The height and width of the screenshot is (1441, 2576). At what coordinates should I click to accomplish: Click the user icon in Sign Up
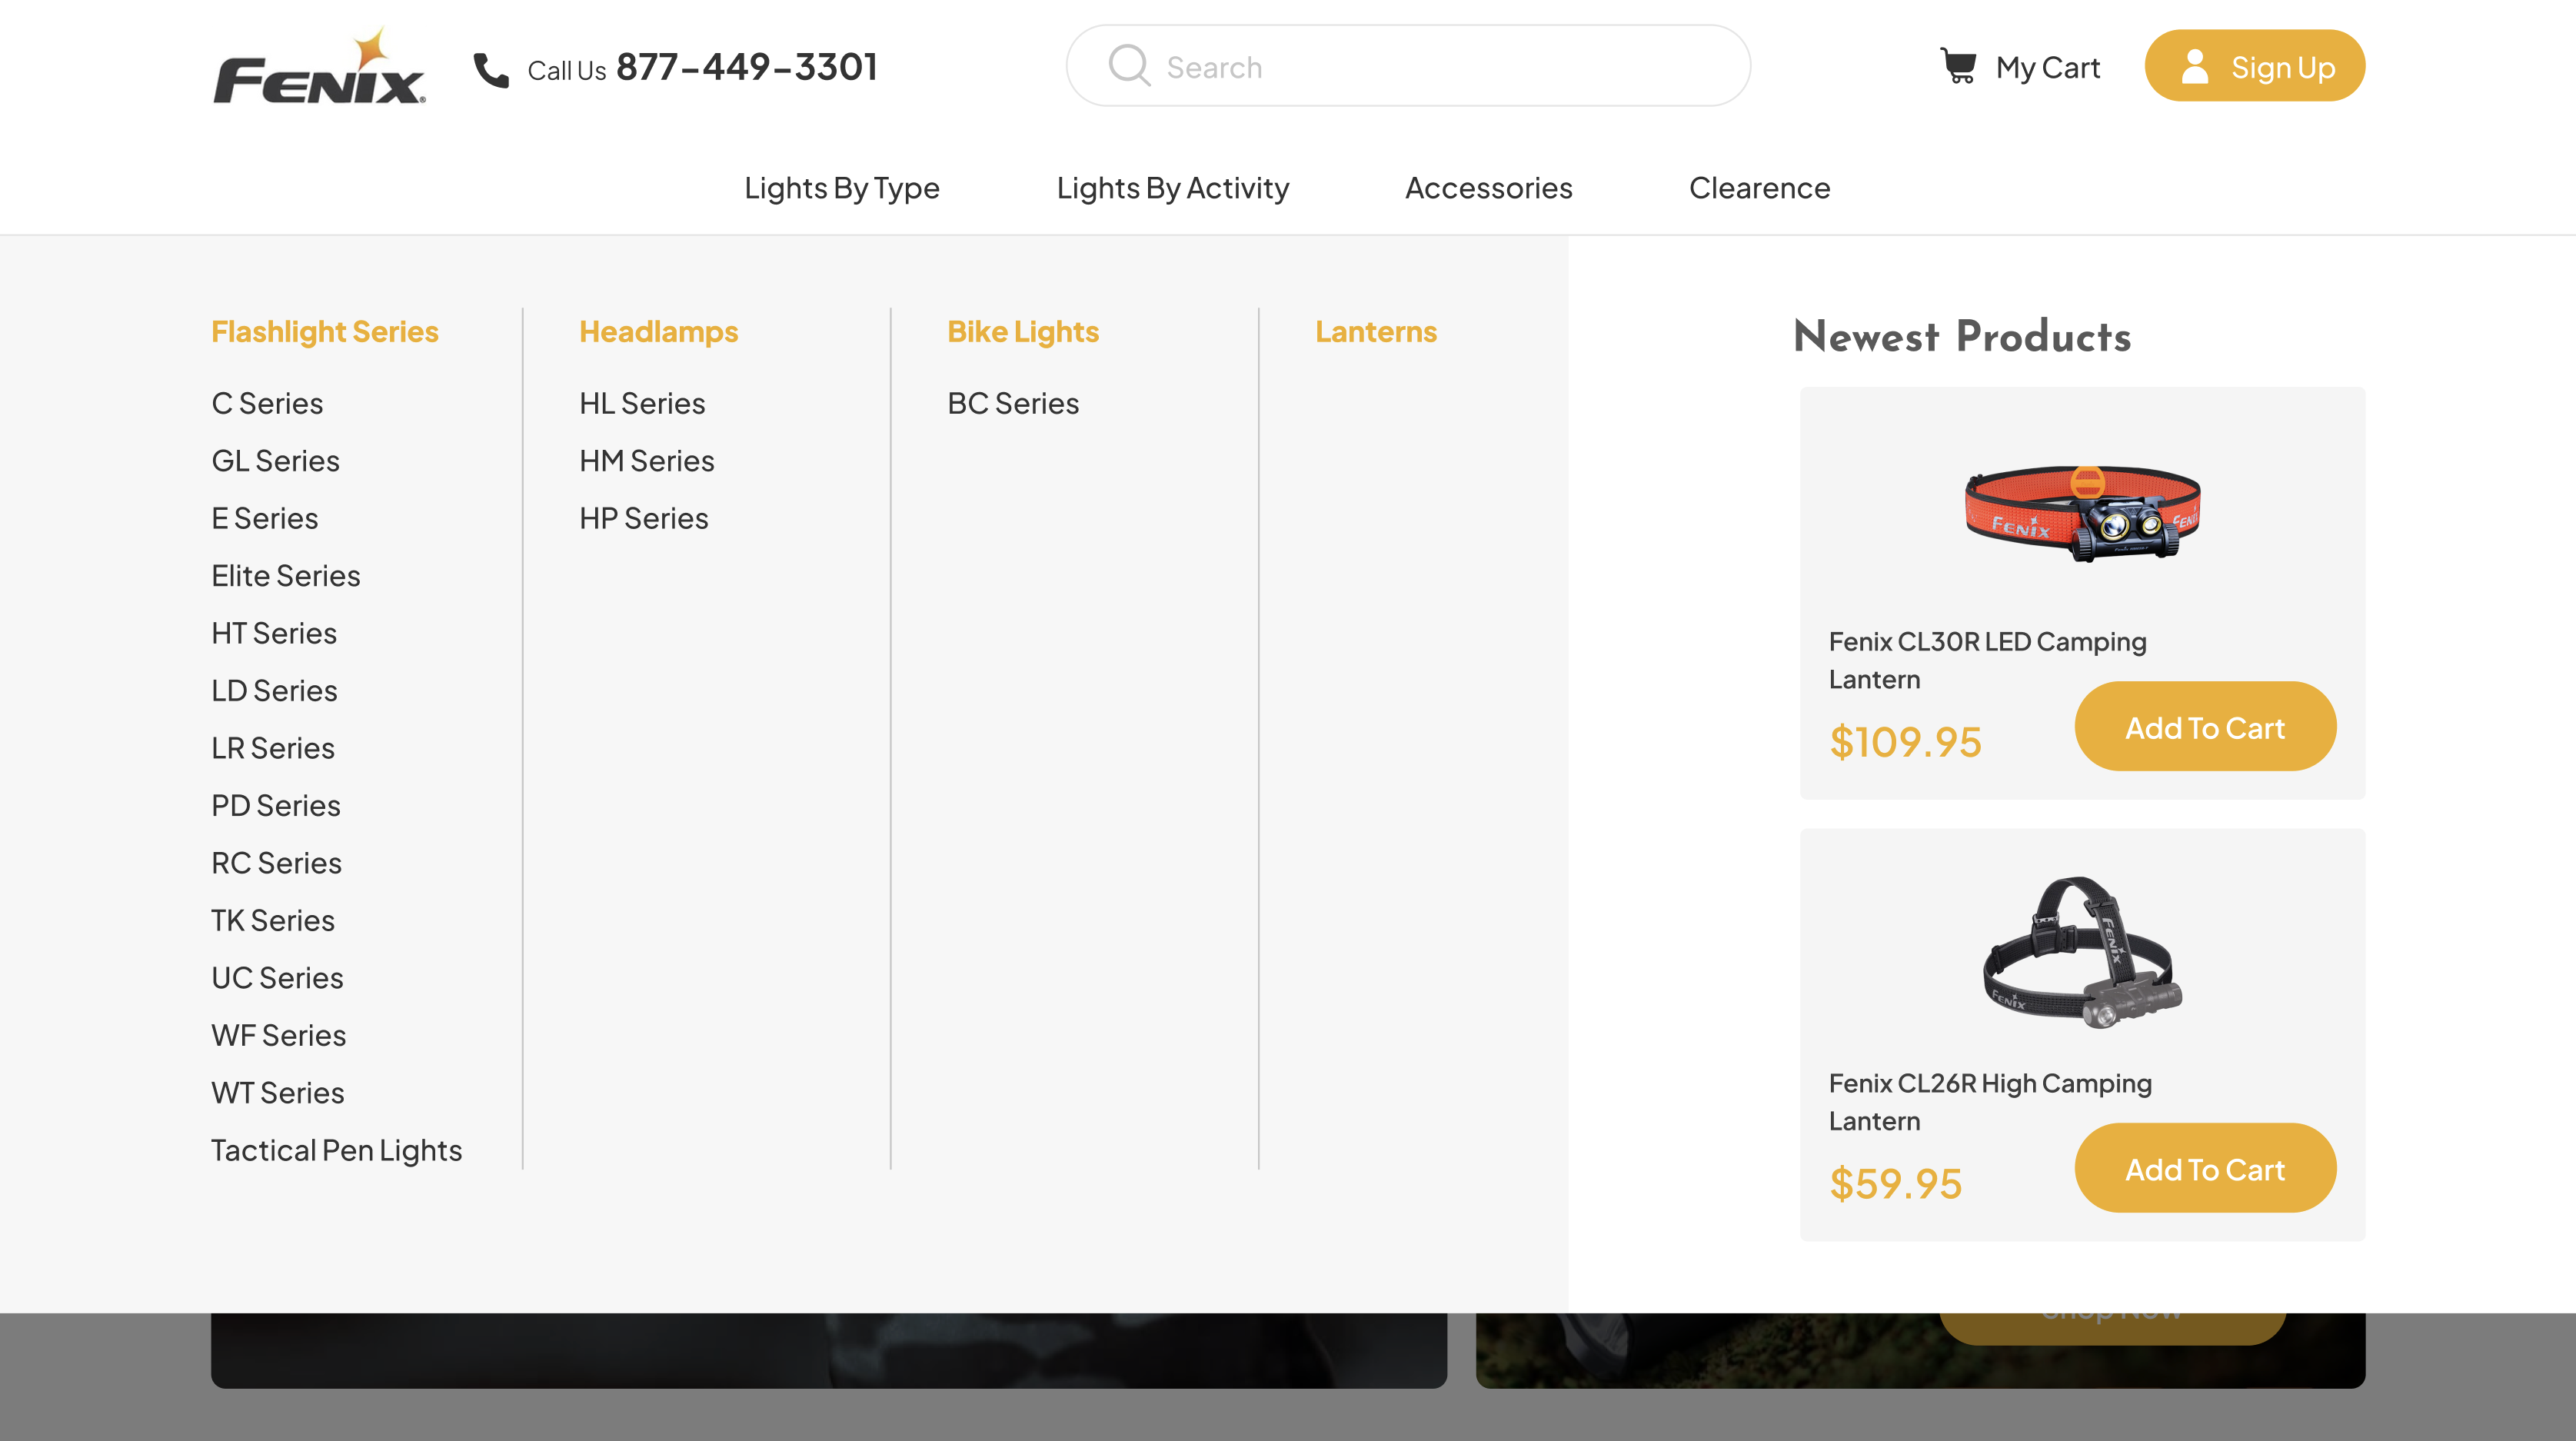[2195, 66]
